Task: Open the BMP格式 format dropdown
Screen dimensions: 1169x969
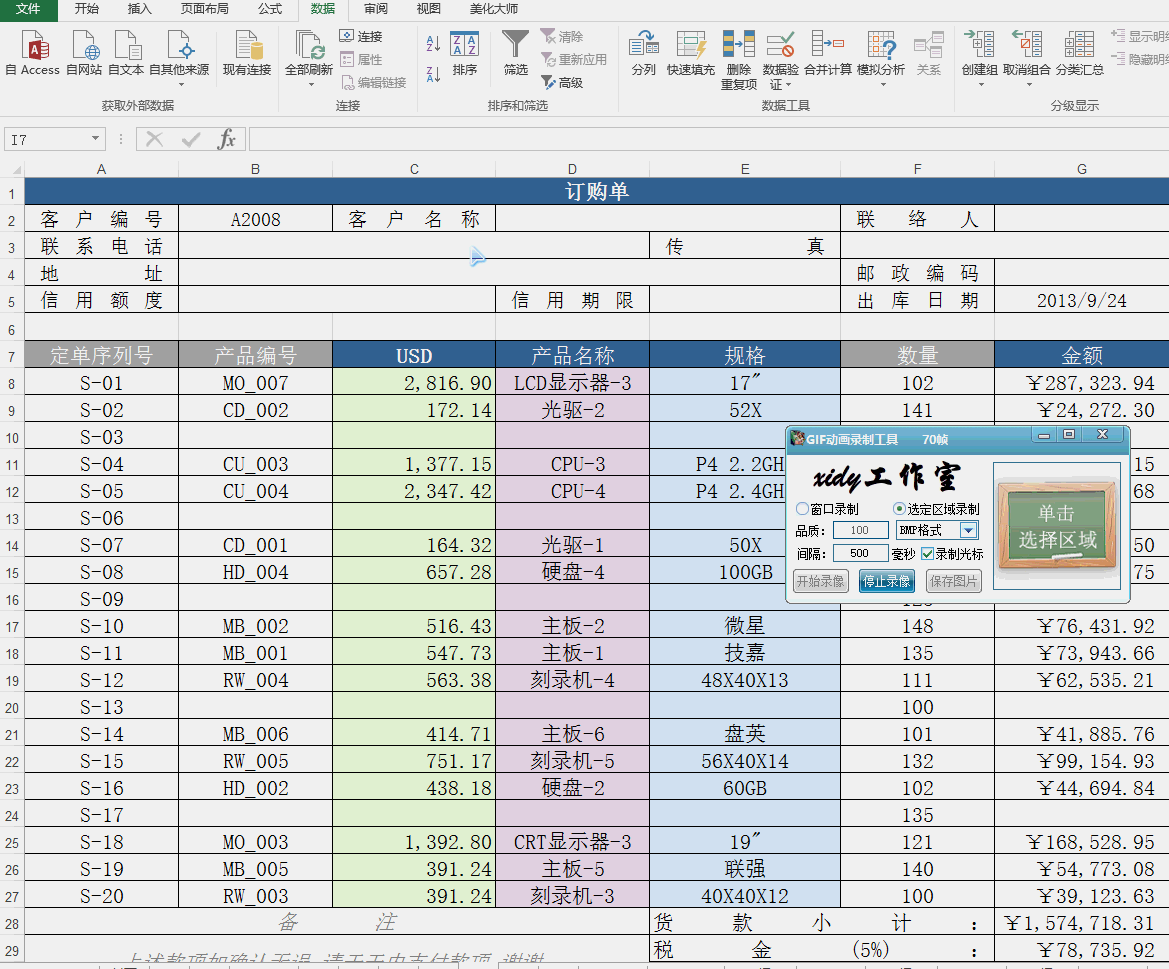Action: coord(968,530)
